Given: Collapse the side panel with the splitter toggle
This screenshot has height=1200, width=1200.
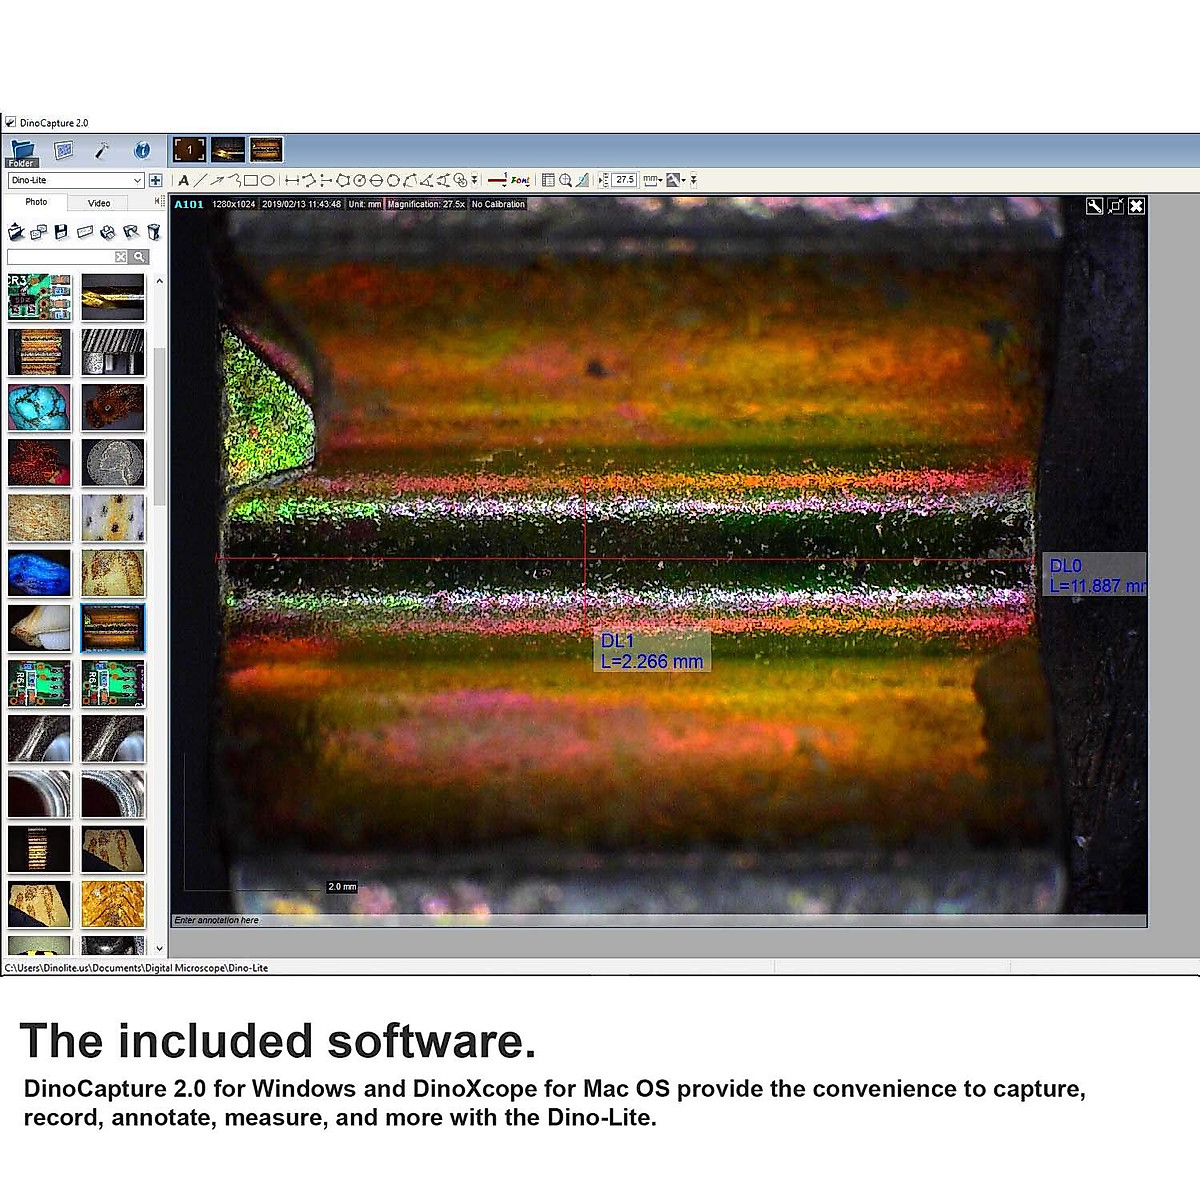Looking at the screenshot, I should coord(158,202).
